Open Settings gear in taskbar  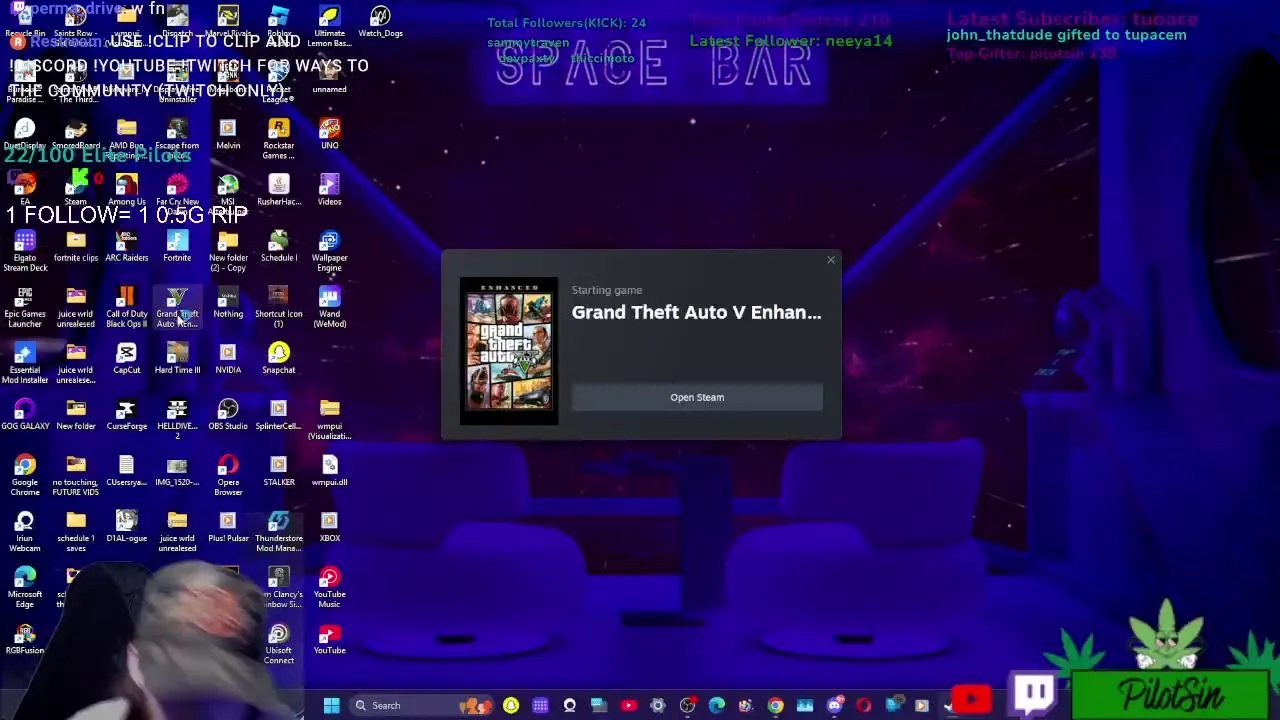[658, 705]
